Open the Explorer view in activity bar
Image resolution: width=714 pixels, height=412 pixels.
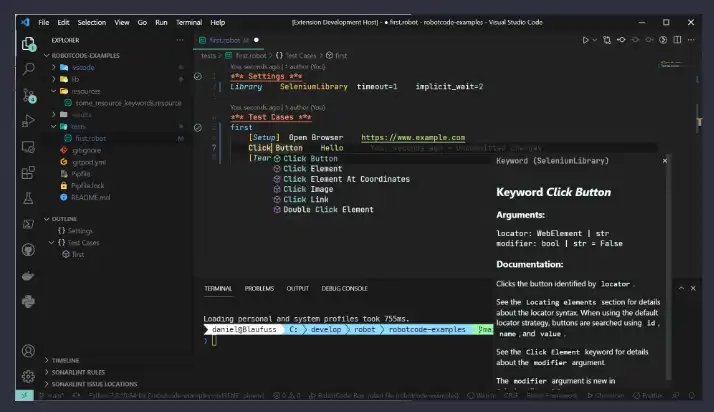(x=28, y=44)
